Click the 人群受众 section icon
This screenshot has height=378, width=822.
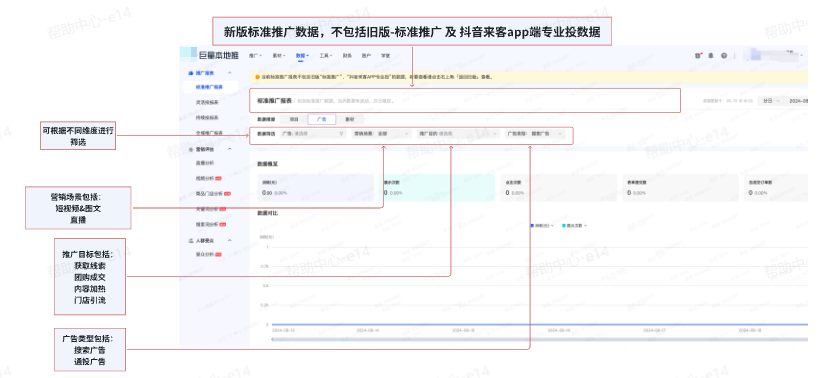click(x=190, y=240)
